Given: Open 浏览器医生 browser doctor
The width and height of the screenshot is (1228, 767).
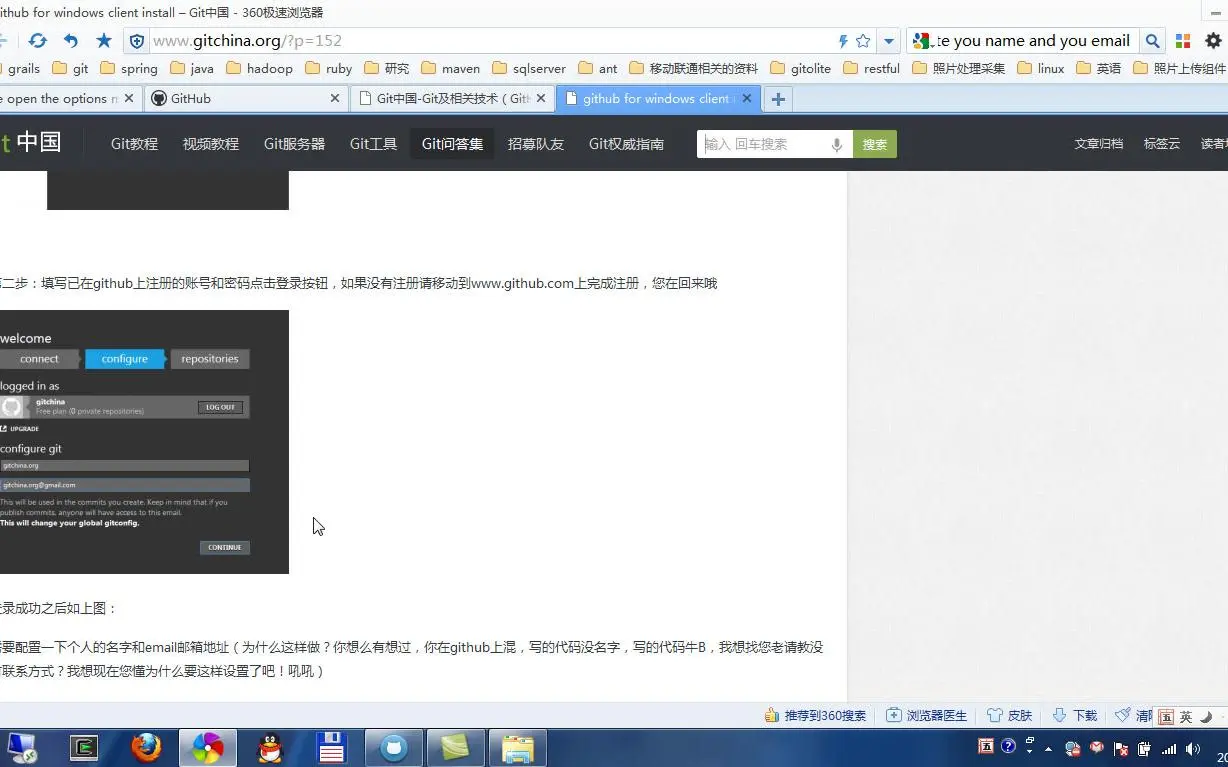Looking at the screenshot, I should (927, 716).
